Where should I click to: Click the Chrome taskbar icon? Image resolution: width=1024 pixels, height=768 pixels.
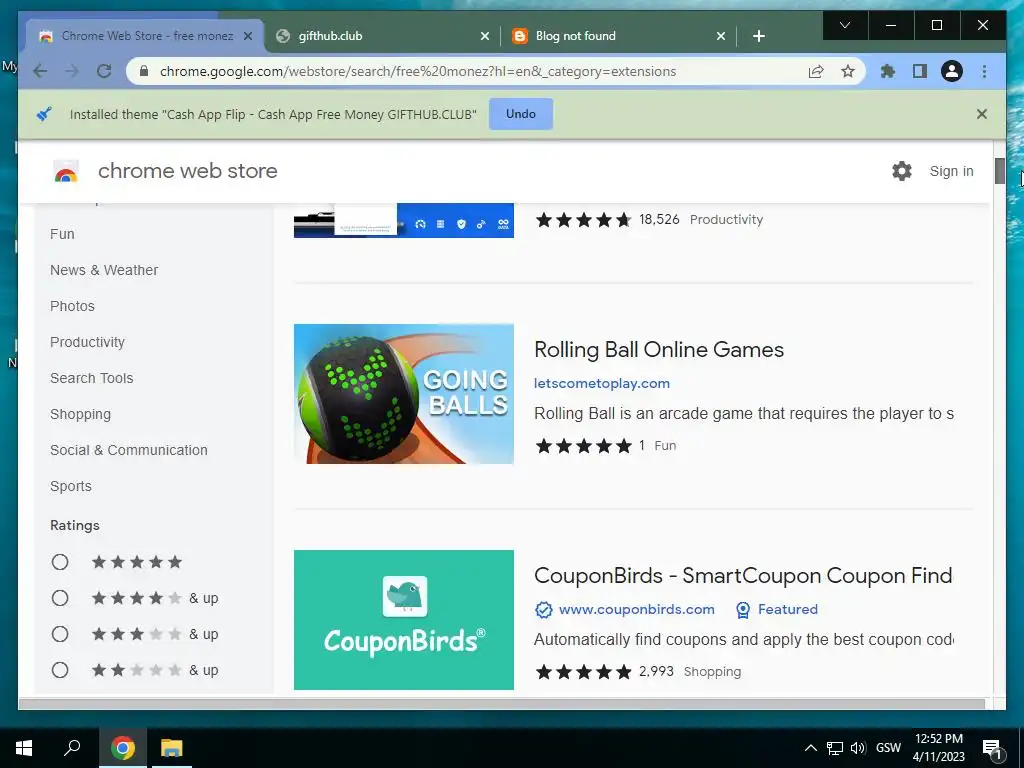pos(123,748)
